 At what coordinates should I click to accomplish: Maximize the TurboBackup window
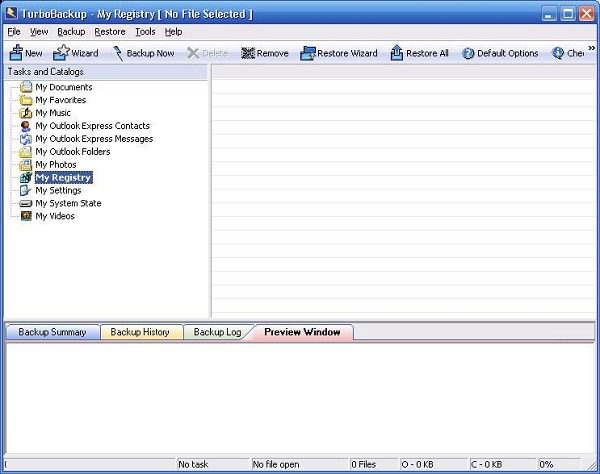(568, 14)
